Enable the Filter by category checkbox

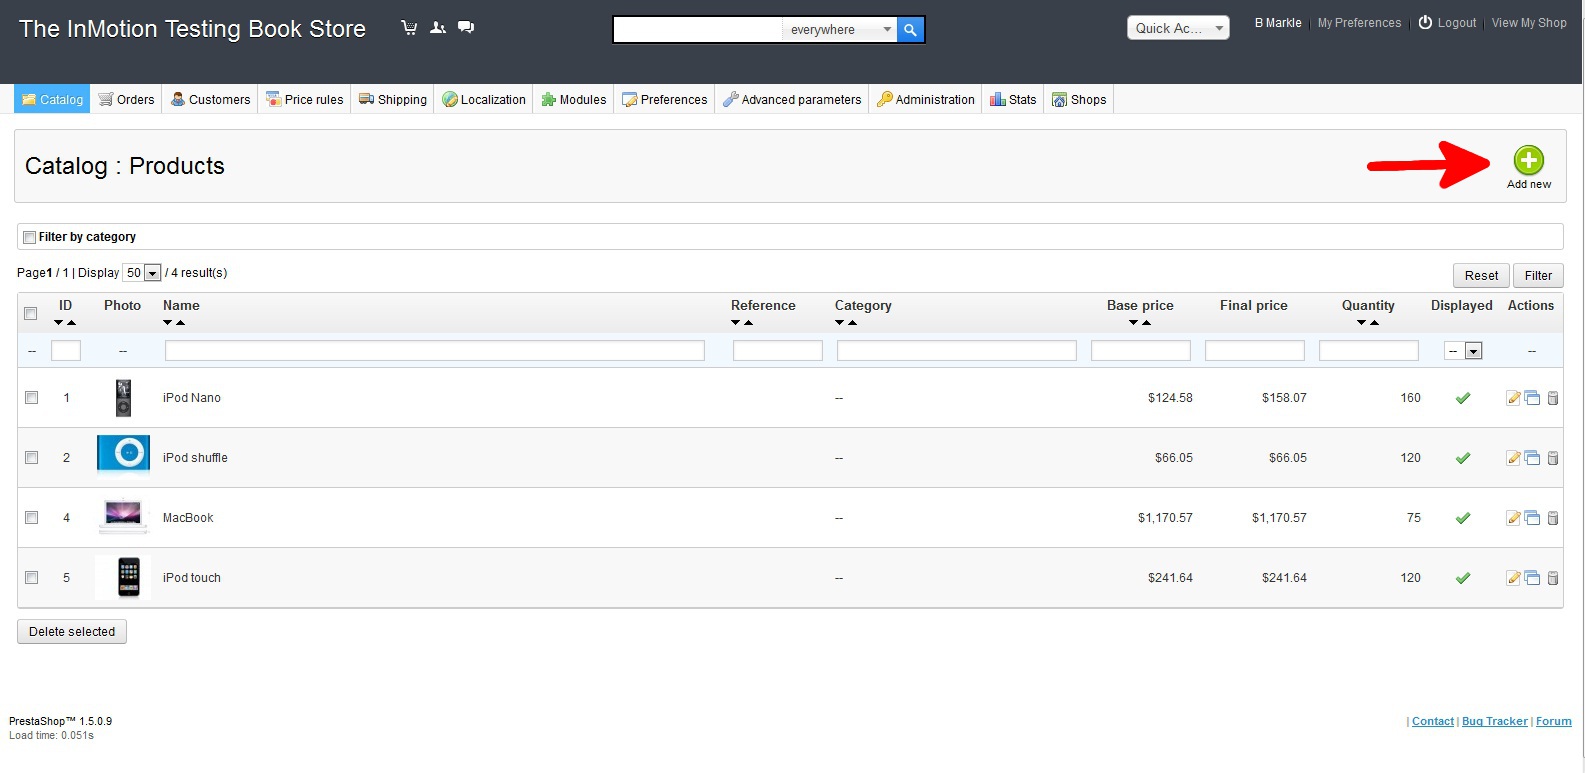point(30,237)
